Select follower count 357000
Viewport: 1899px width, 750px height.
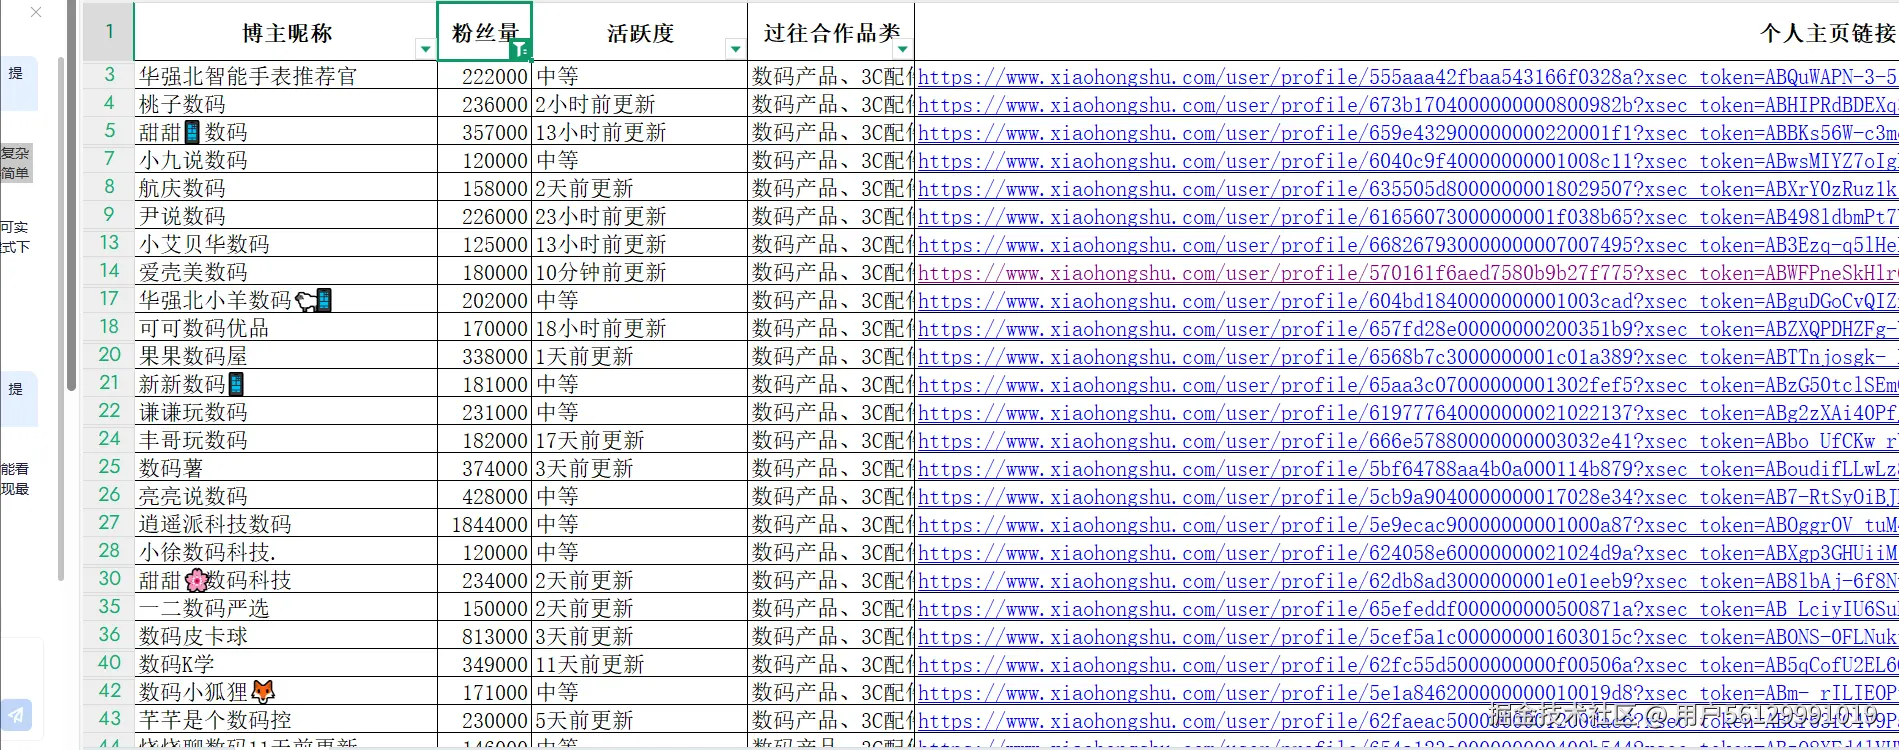click(x=485, y=132)
